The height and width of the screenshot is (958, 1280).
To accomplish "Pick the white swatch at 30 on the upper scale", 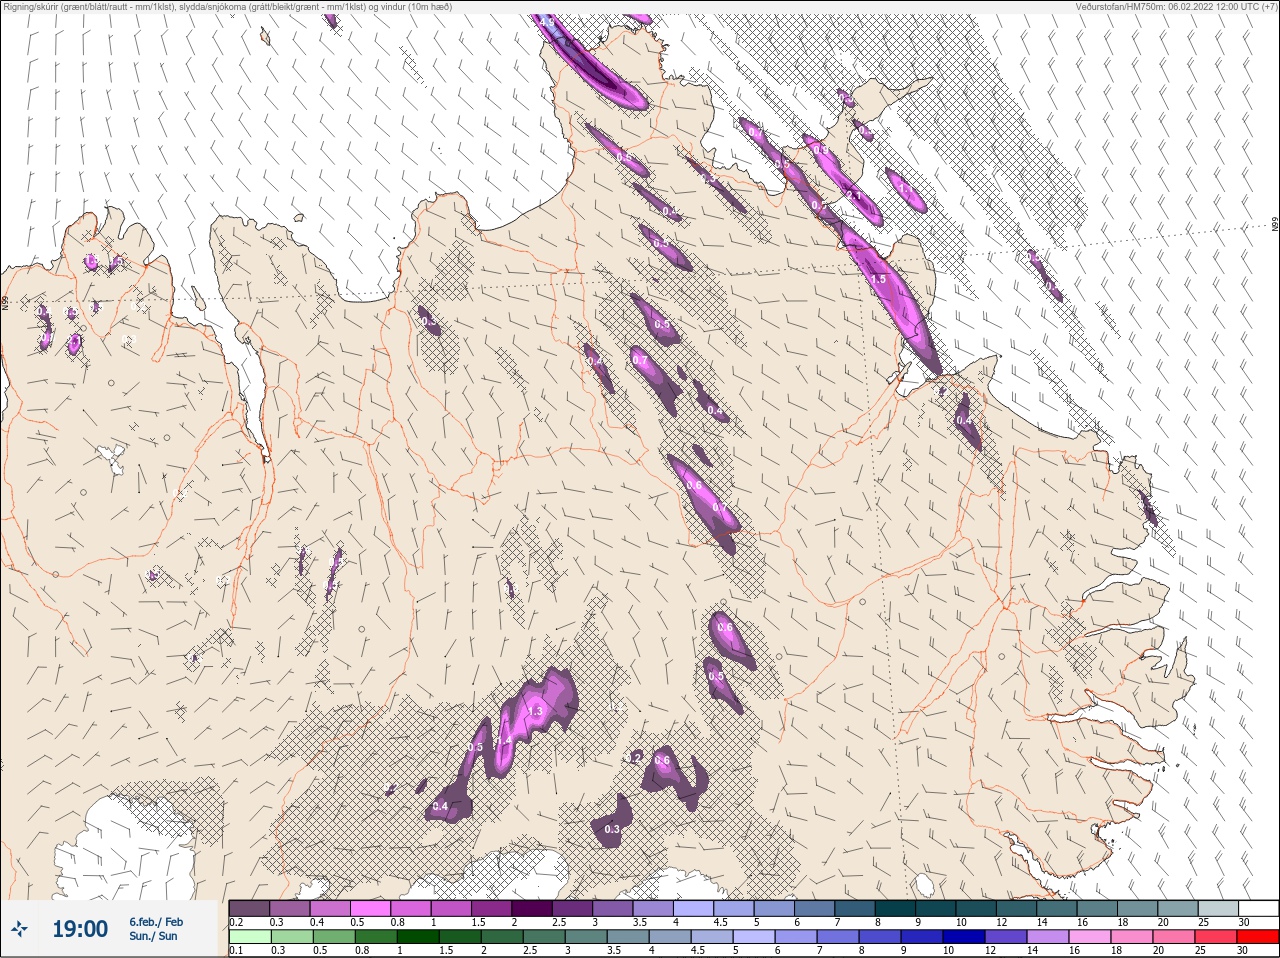I will coord(1258,908).
